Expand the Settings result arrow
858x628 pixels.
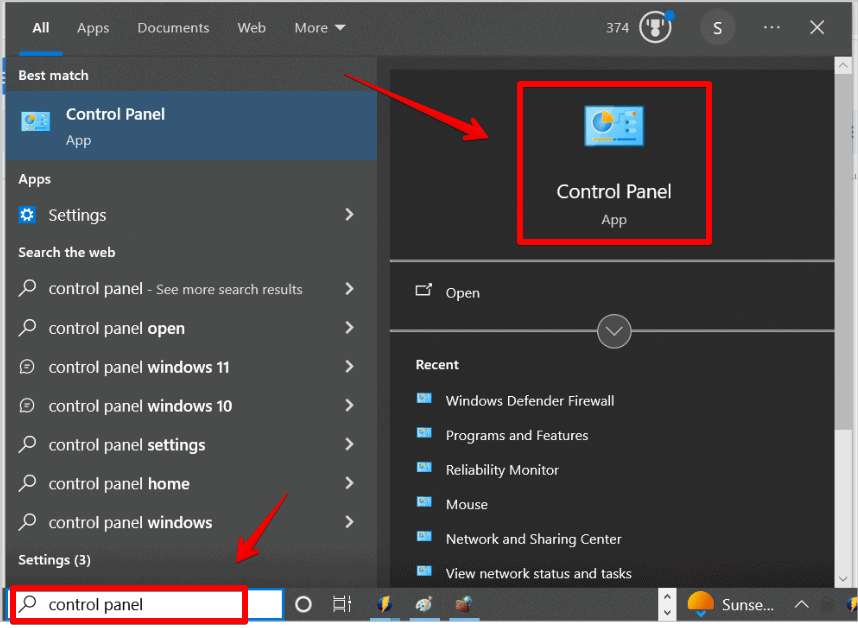(x=350, y=214)
